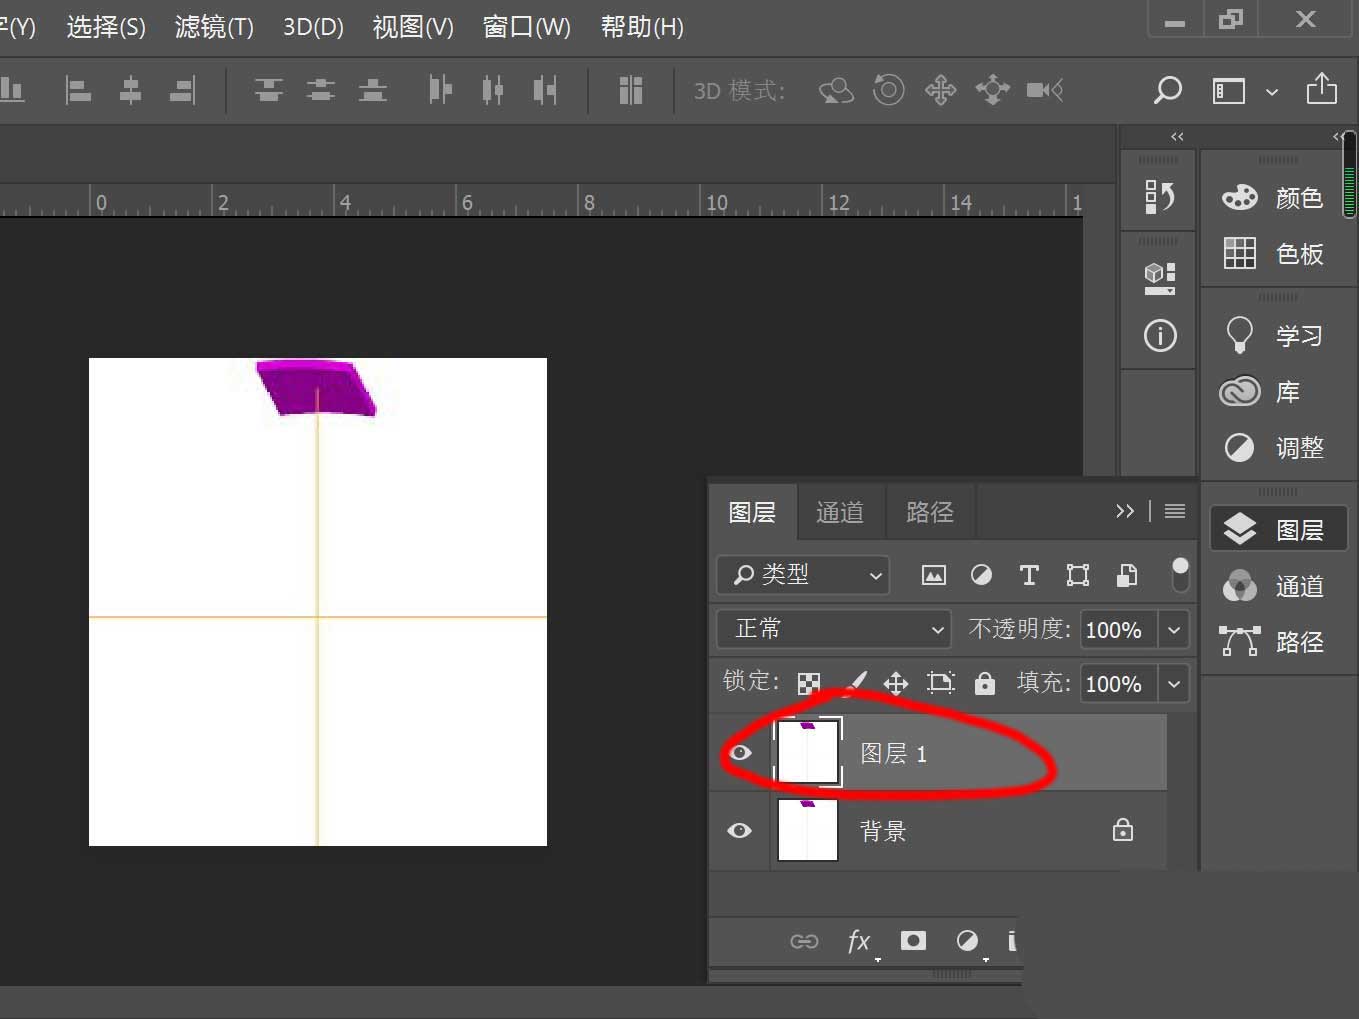Open the layers panel flyout menu
Screen dimensions: 1359x1019
coord(1175,511)
